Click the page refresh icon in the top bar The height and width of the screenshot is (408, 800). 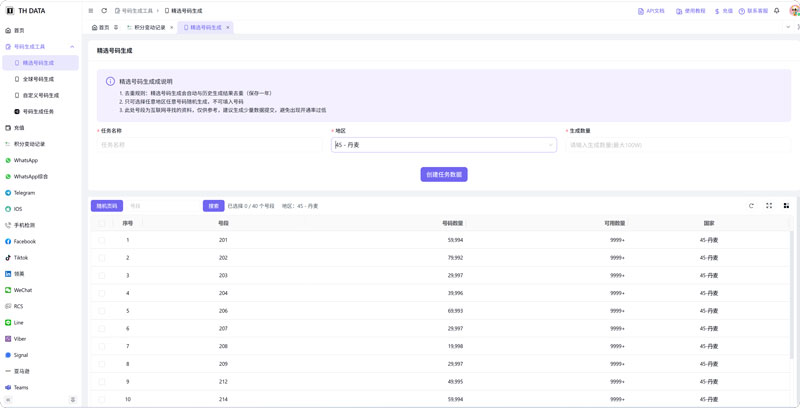104,11
